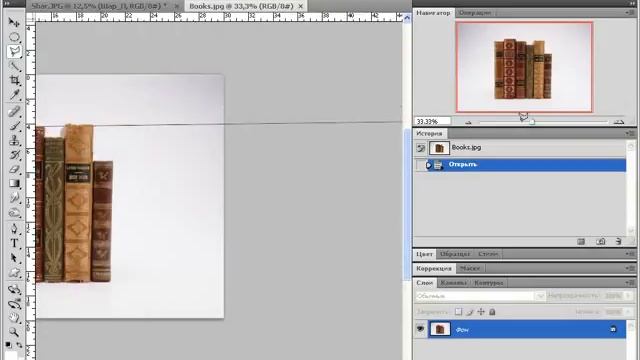
Task: Hide the Фон layer with eye icon
Action: [420, 329]
